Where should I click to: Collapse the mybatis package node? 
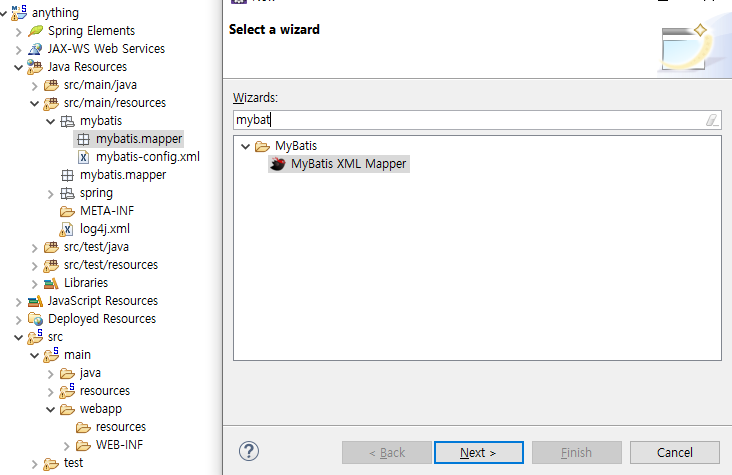(x=51, y=122)
